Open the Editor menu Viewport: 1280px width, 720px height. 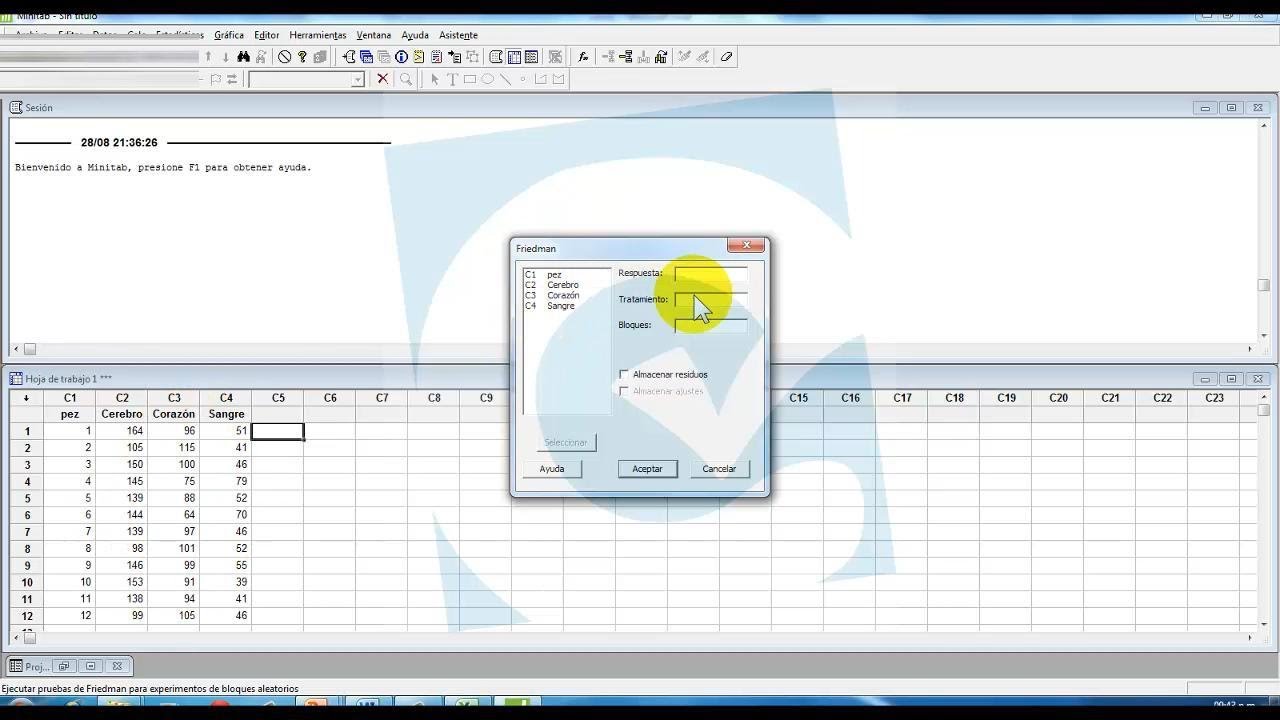coord(267,35)
